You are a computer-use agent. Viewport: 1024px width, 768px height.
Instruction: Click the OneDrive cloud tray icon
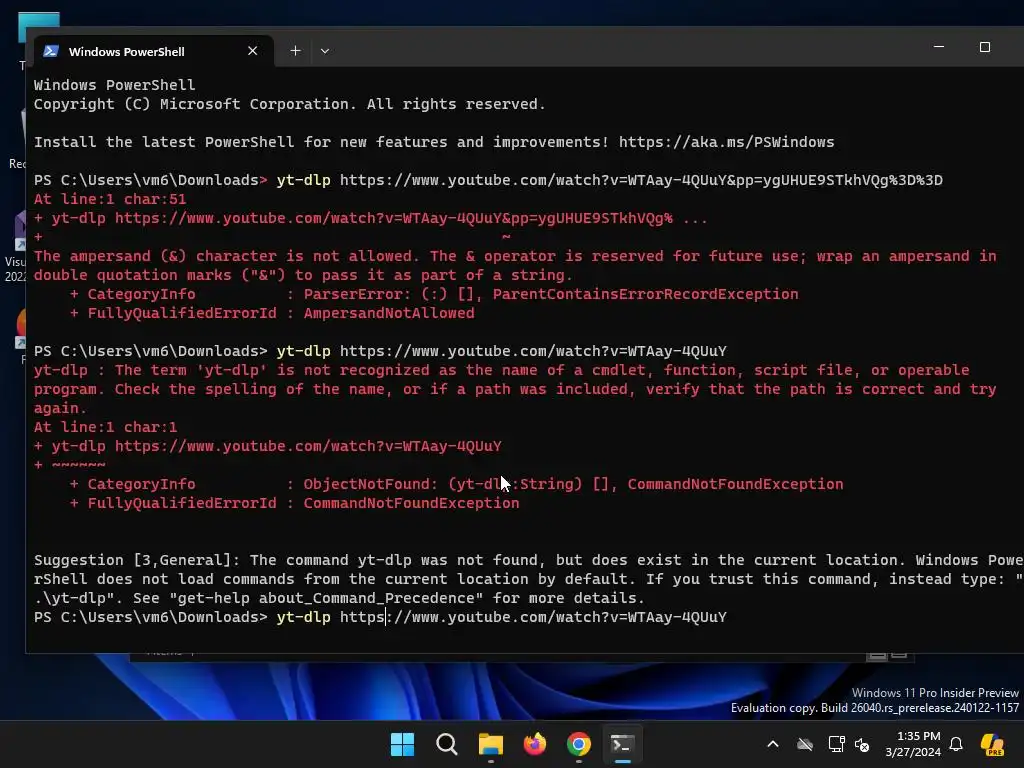coord(805,744)
